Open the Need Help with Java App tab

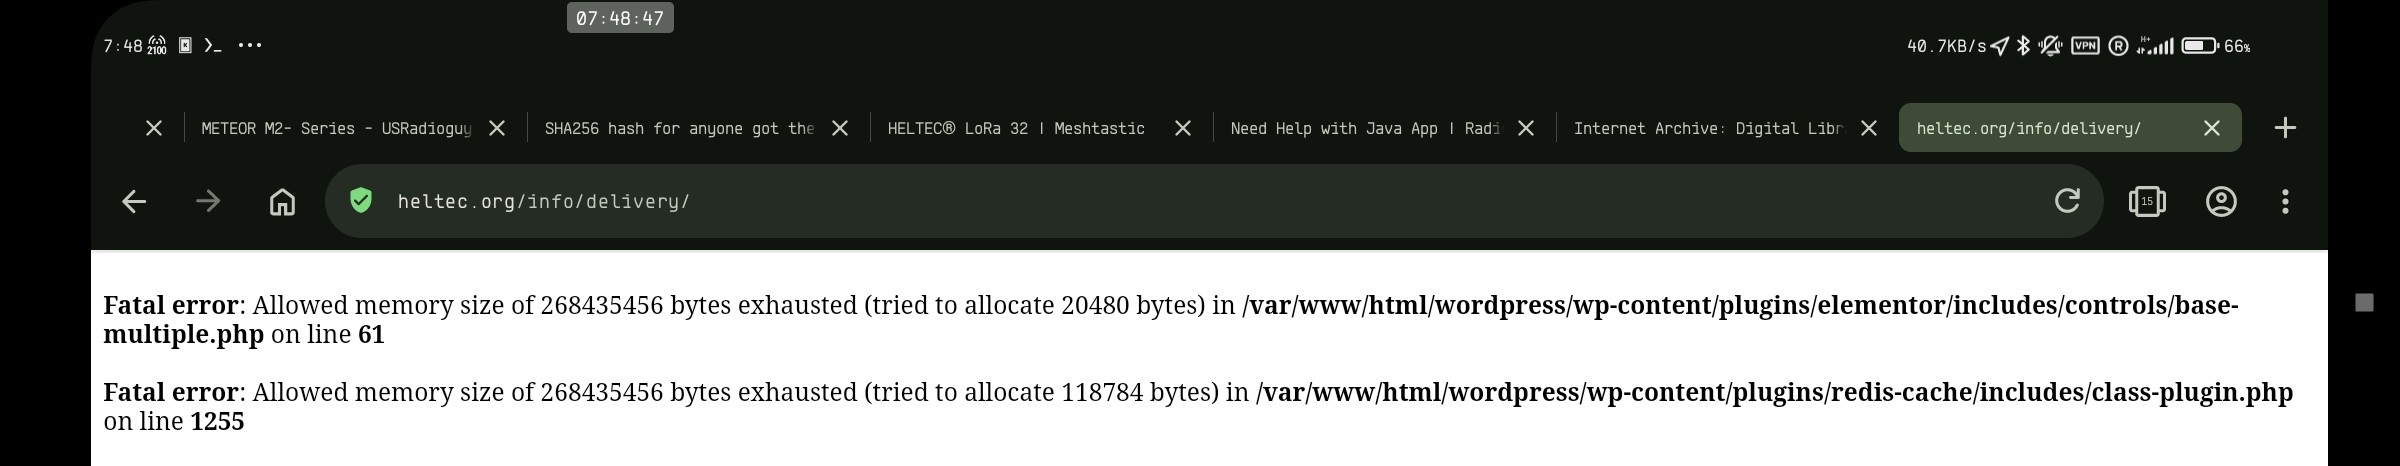pyautogui.click(x=1365, y=128)
